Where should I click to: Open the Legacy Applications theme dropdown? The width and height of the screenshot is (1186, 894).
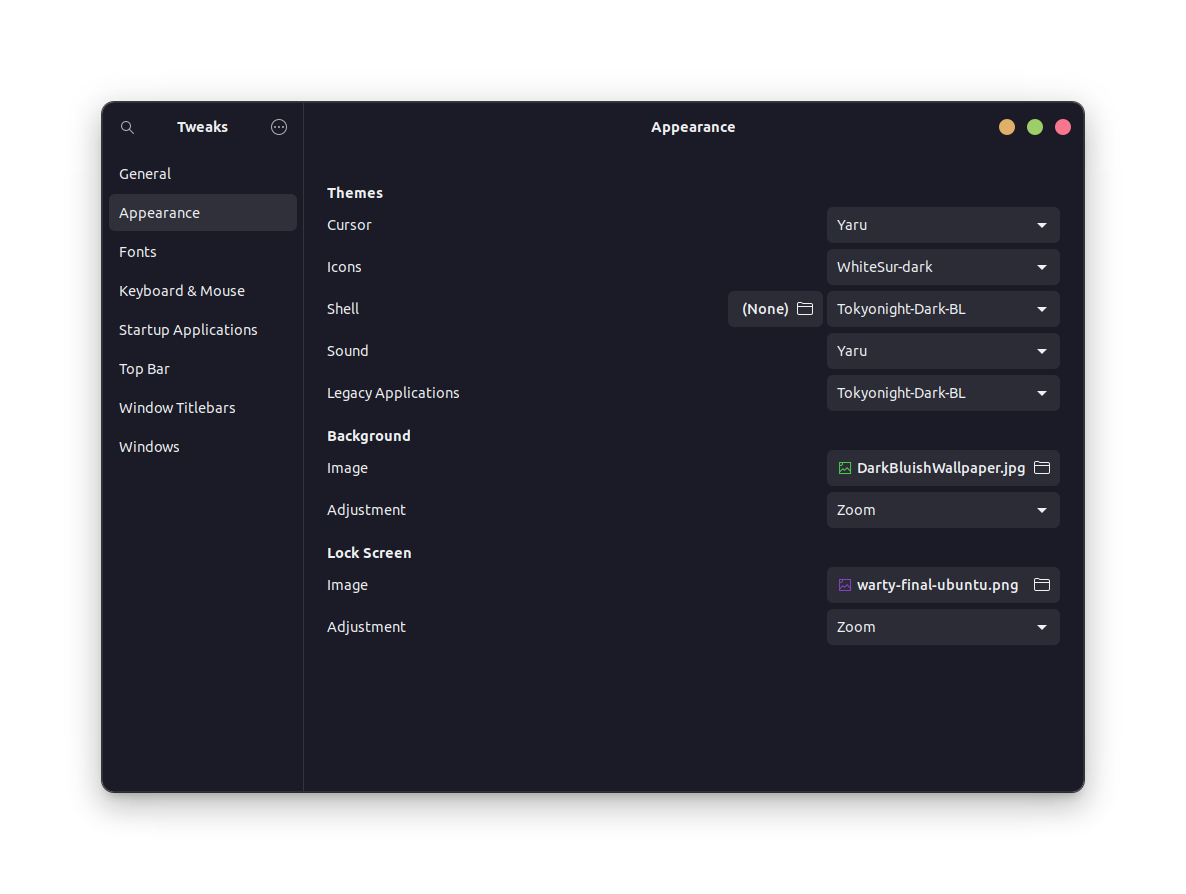click(x=942, y=393)
